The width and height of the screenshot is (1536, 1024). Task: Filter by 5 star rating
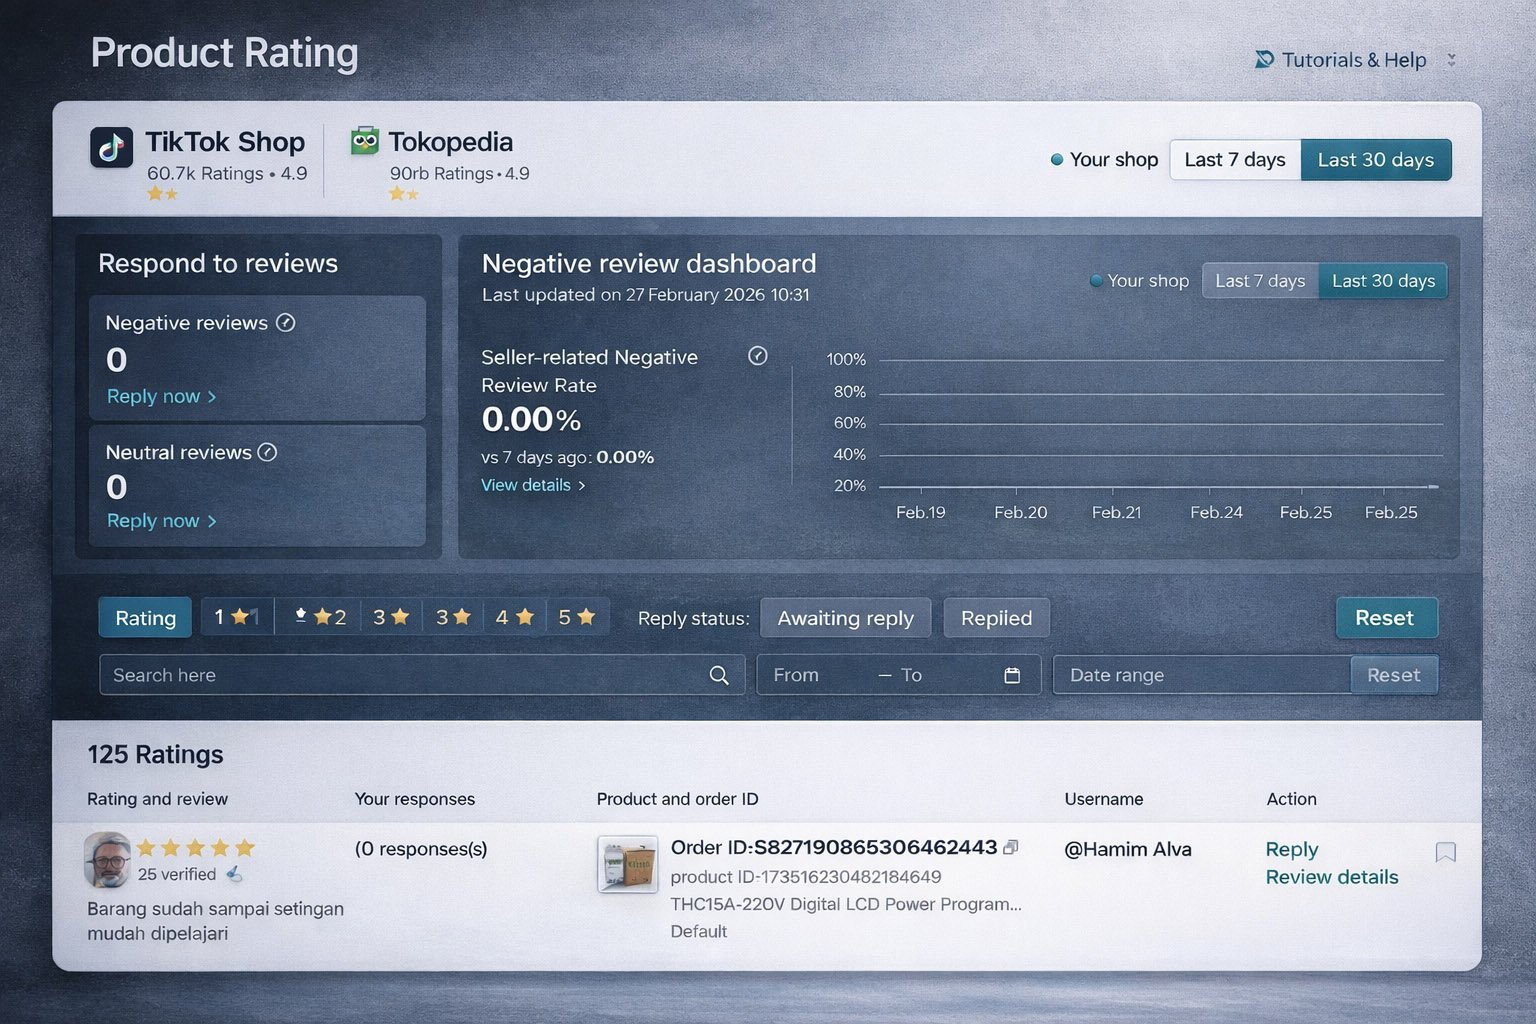click(576, 617)
